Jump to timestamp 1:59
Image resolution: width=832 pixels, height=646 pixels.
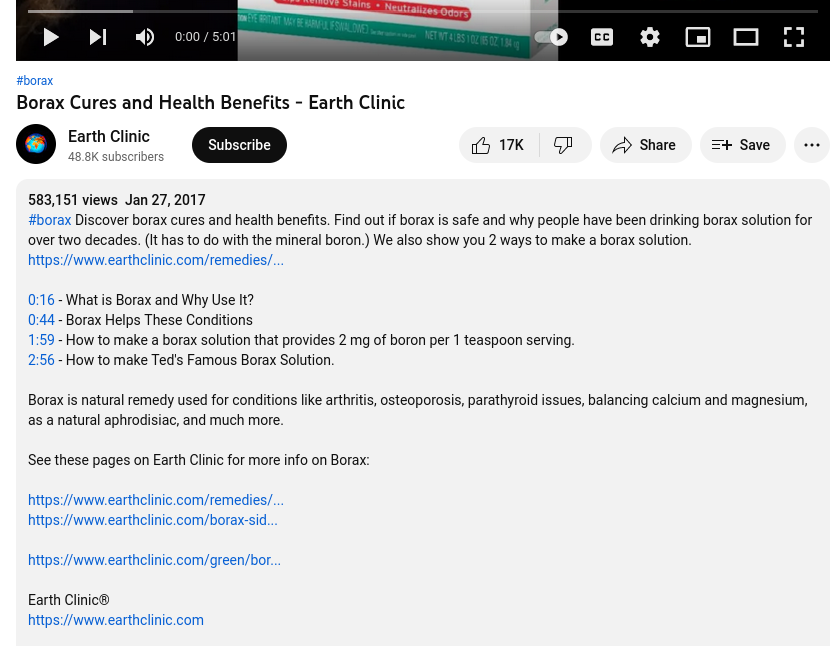(x=41, y=340)
